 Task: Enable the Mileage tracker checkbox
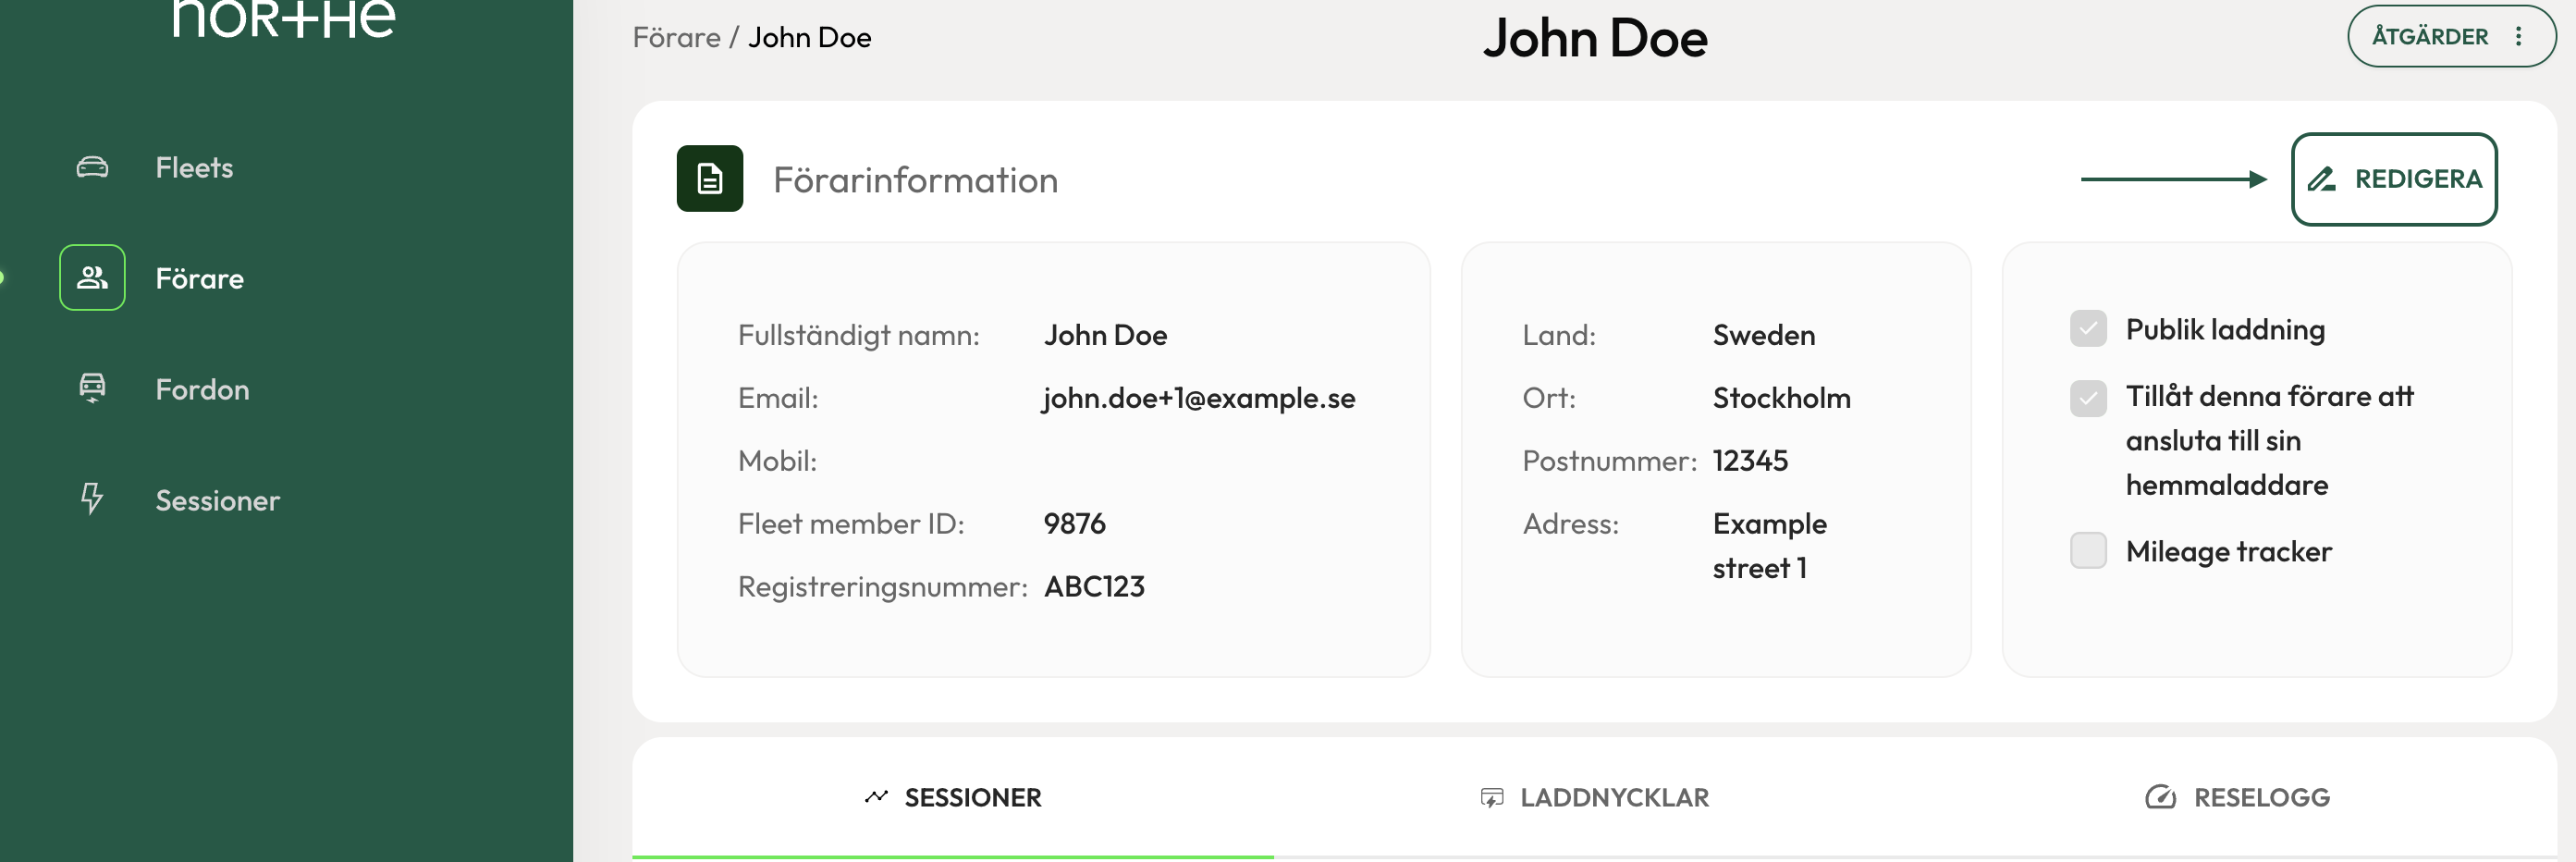(x=2088, y=551)
